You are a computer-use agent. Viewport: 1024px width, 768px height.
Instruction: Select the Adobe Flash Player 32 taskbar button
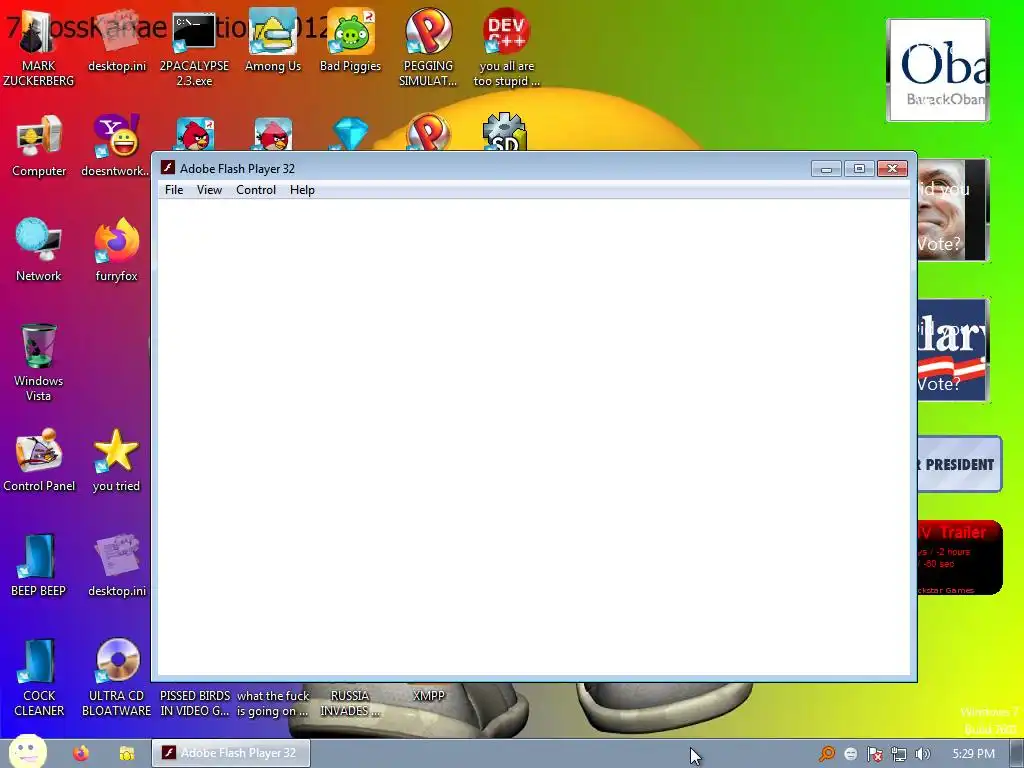(x=231, y=753)
